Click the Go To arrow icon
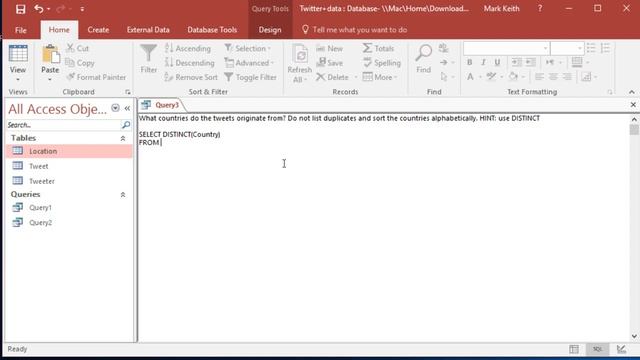Image resolution: width=640 pixels, height=360 pixels. [x=444, y=62]
